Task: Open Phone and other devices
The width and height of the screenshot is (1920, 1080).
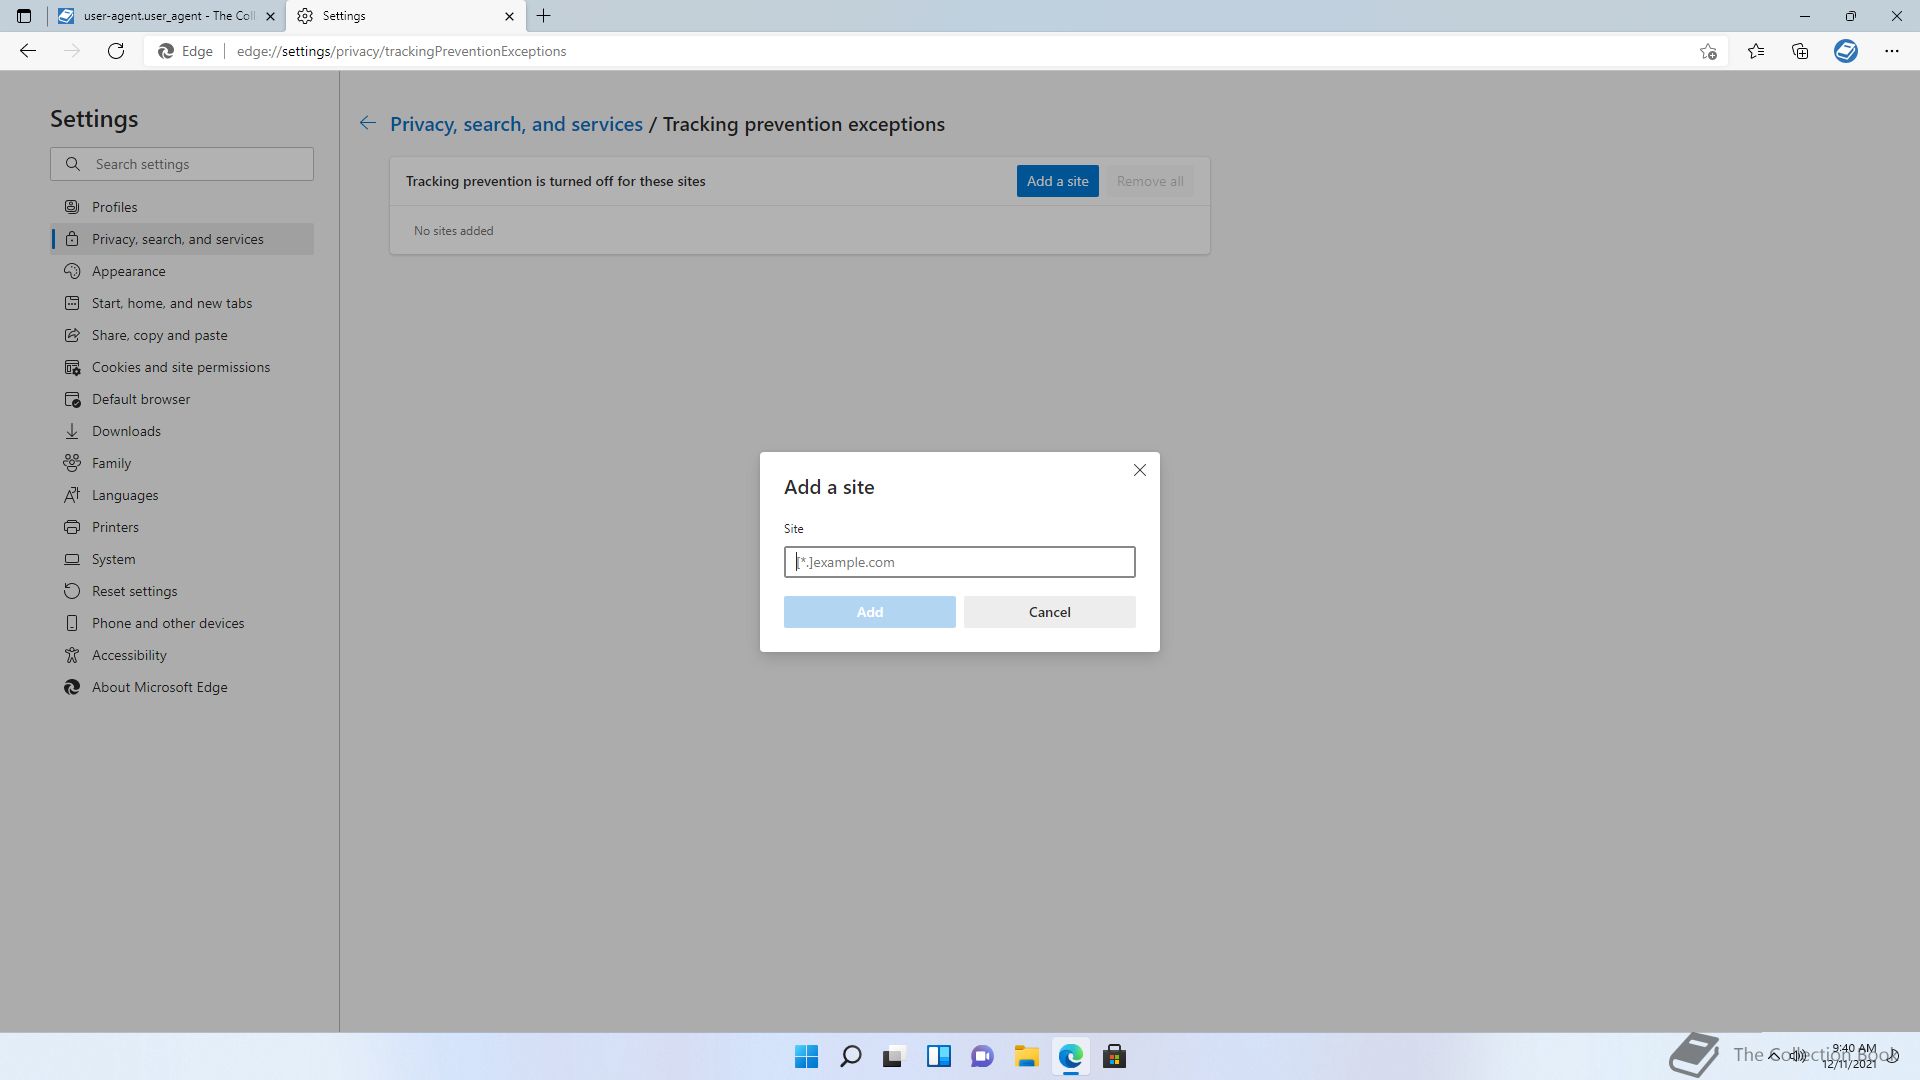Action: pos(182,623)
